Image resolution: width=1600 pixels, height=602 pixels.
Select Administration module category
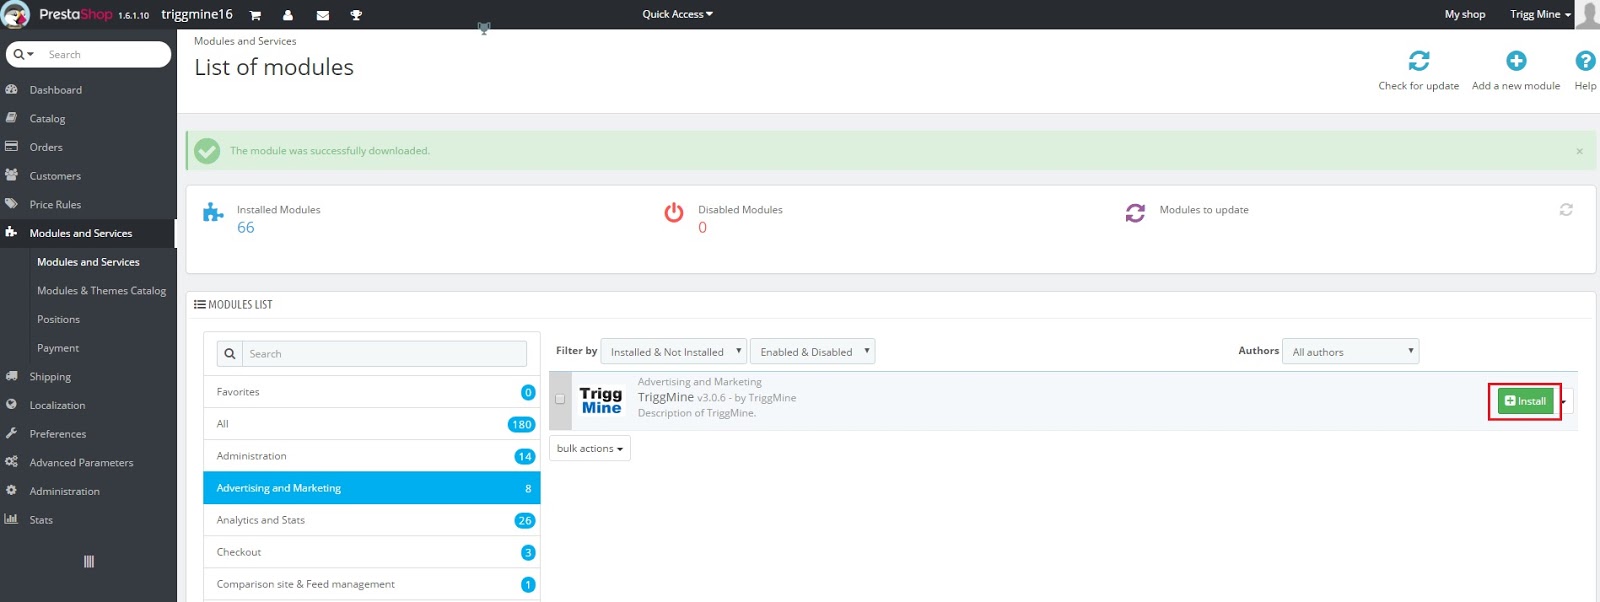coord(372,456)
